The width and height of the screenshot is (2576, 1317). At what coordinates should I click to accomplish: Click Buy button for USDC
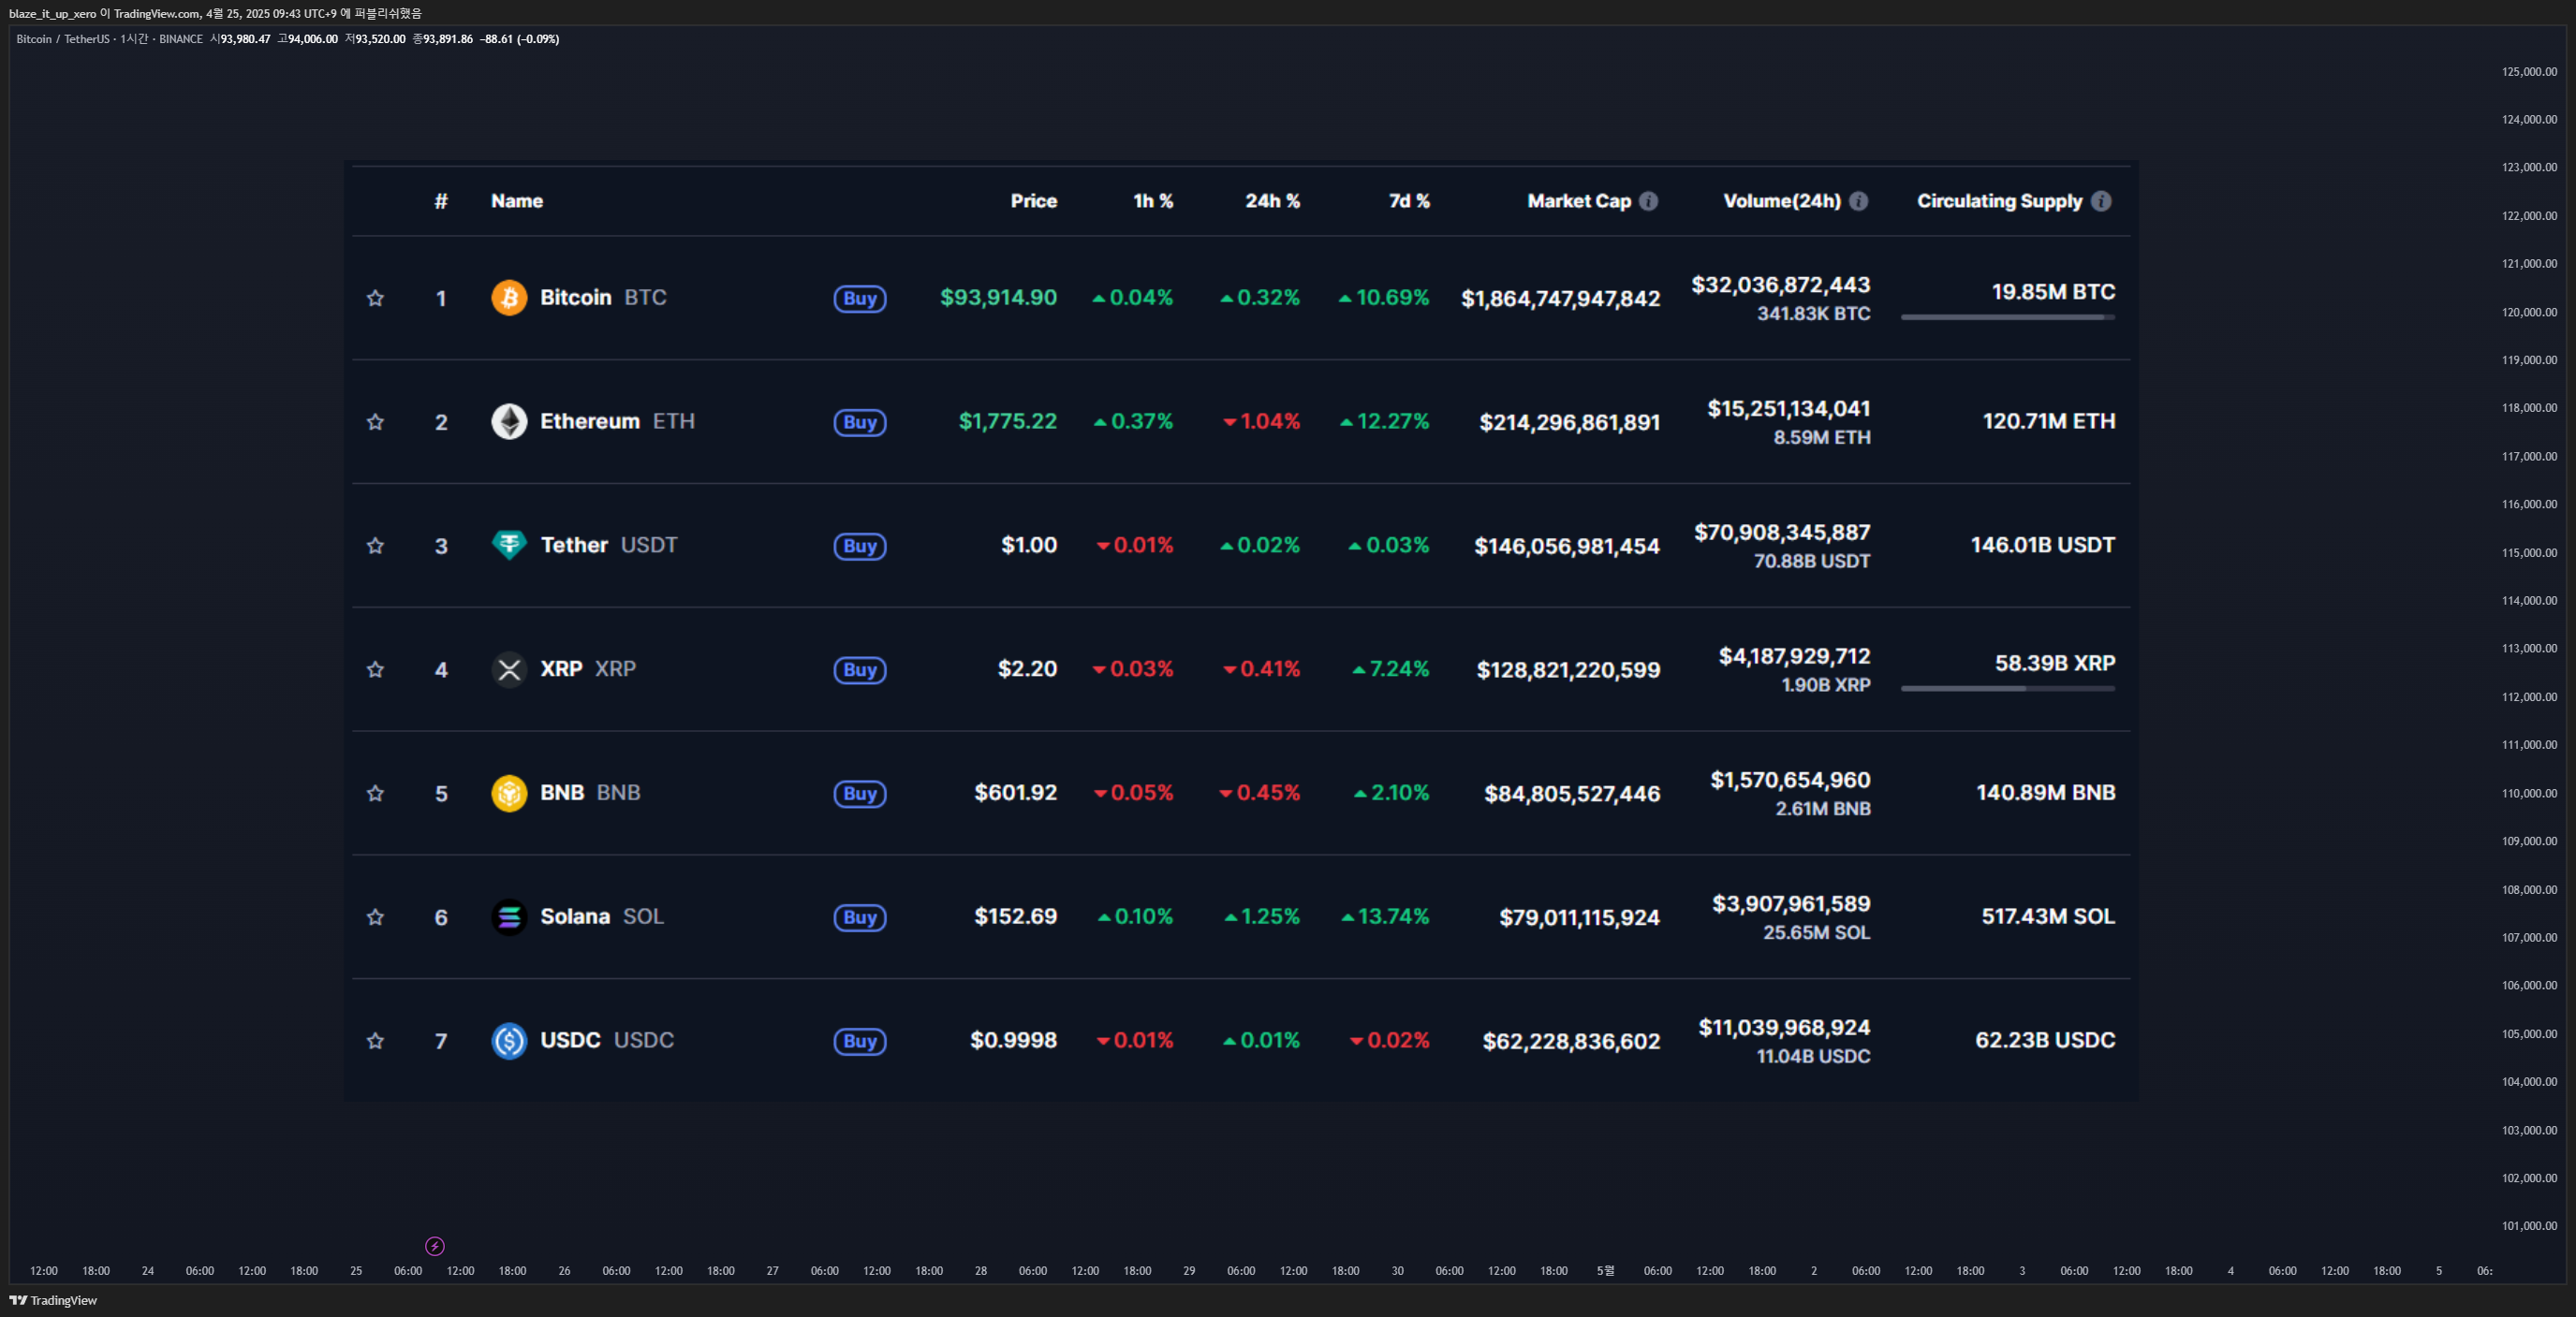click(860, 1041)
